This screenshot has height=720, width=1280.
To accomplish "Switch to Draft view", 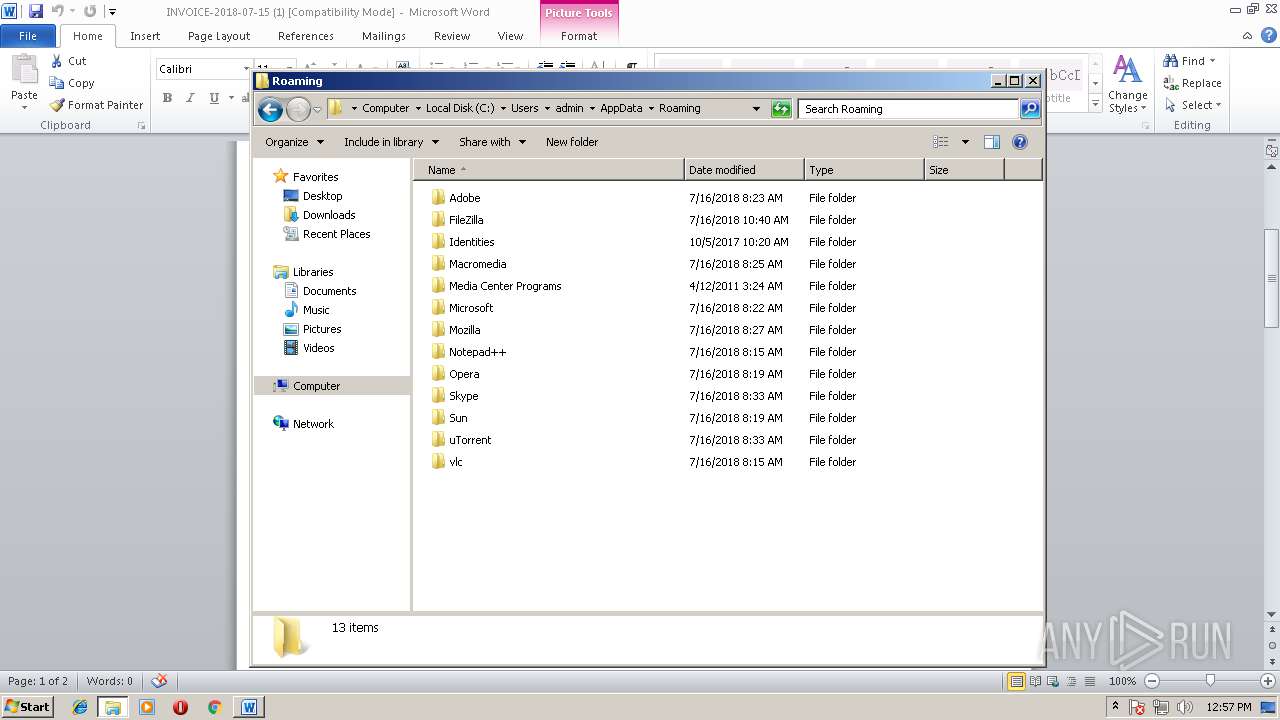I will [1087, 681].
